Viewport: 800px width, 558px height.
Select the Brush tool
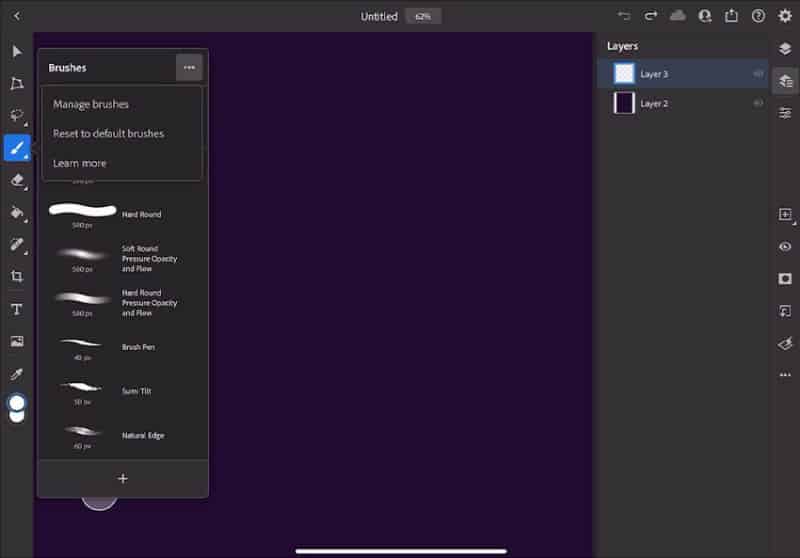17,148
